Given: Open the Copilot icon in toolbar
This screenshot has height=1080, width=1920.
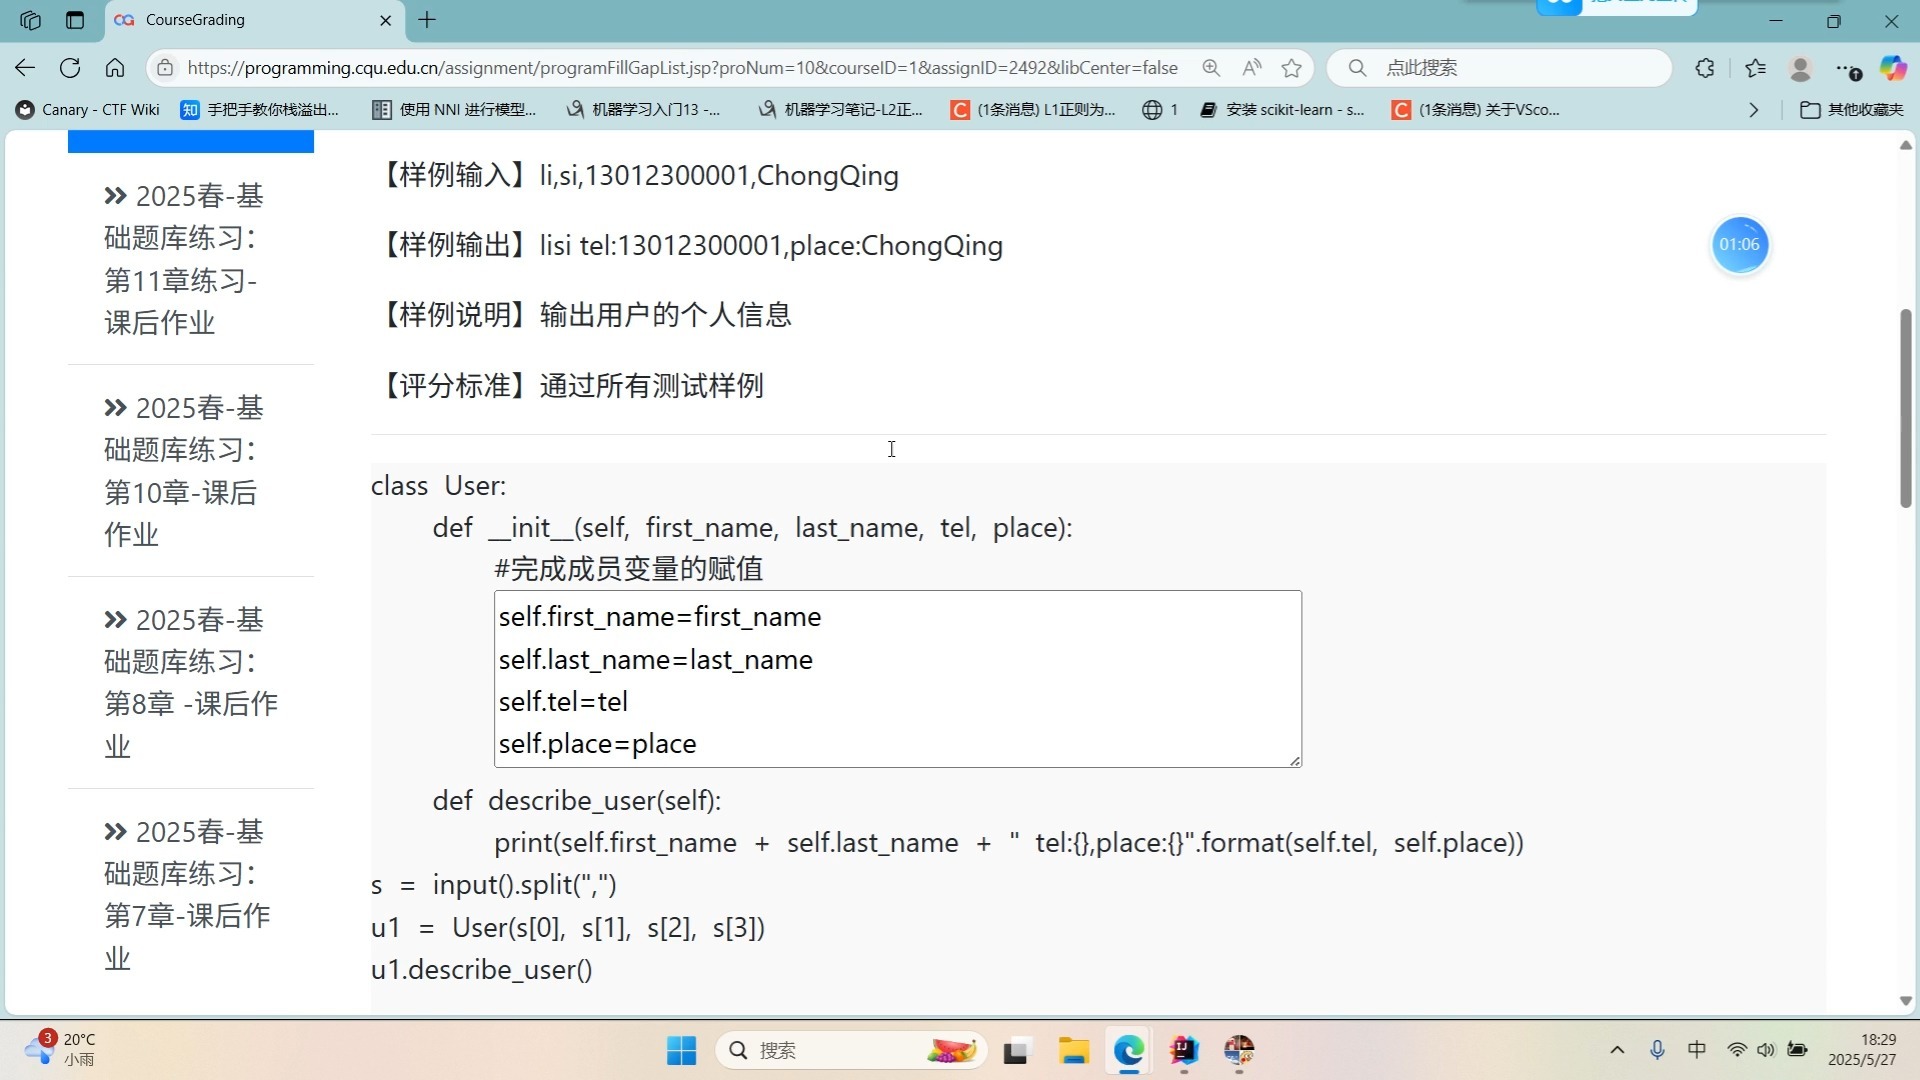Looking at the screenshot, I should 1893,68.
